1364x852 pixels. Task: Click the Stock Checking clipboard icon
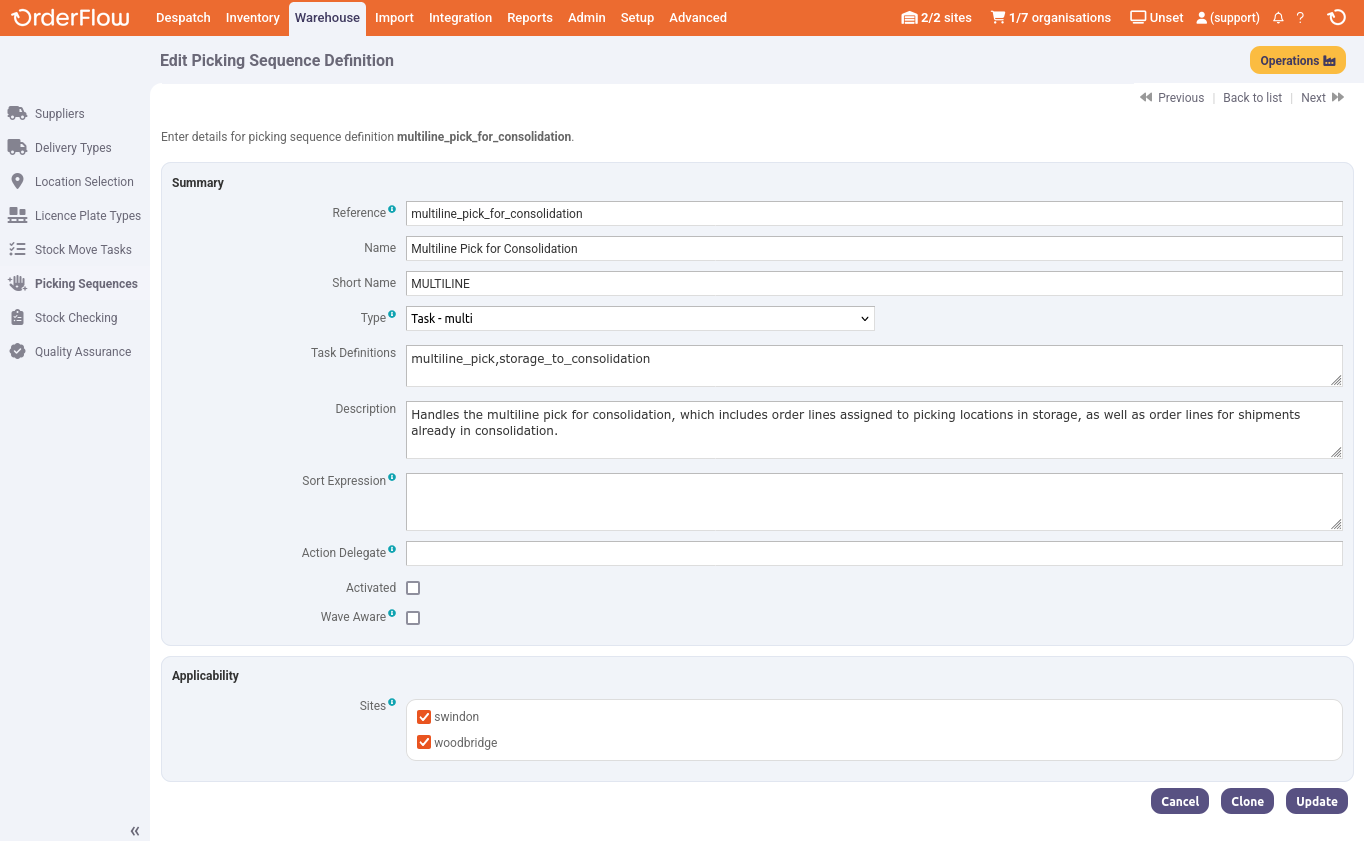[x=17, y=317]
